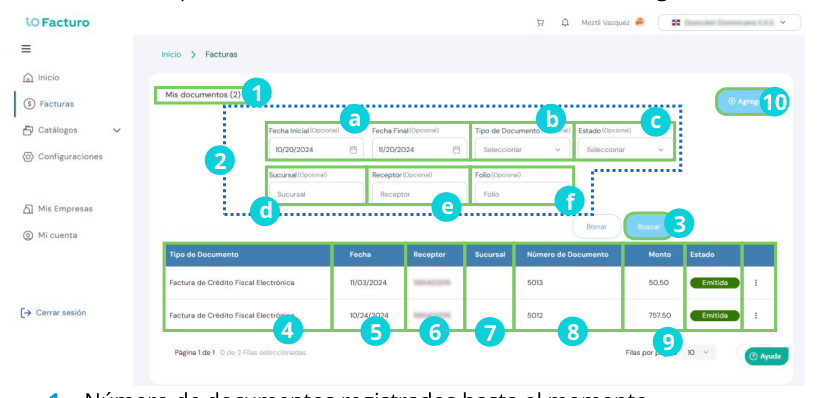Viewport: 817px width, 398px height.
Task: Click the Estado column header
Action: pyautogui.click(x=702, y=255)
